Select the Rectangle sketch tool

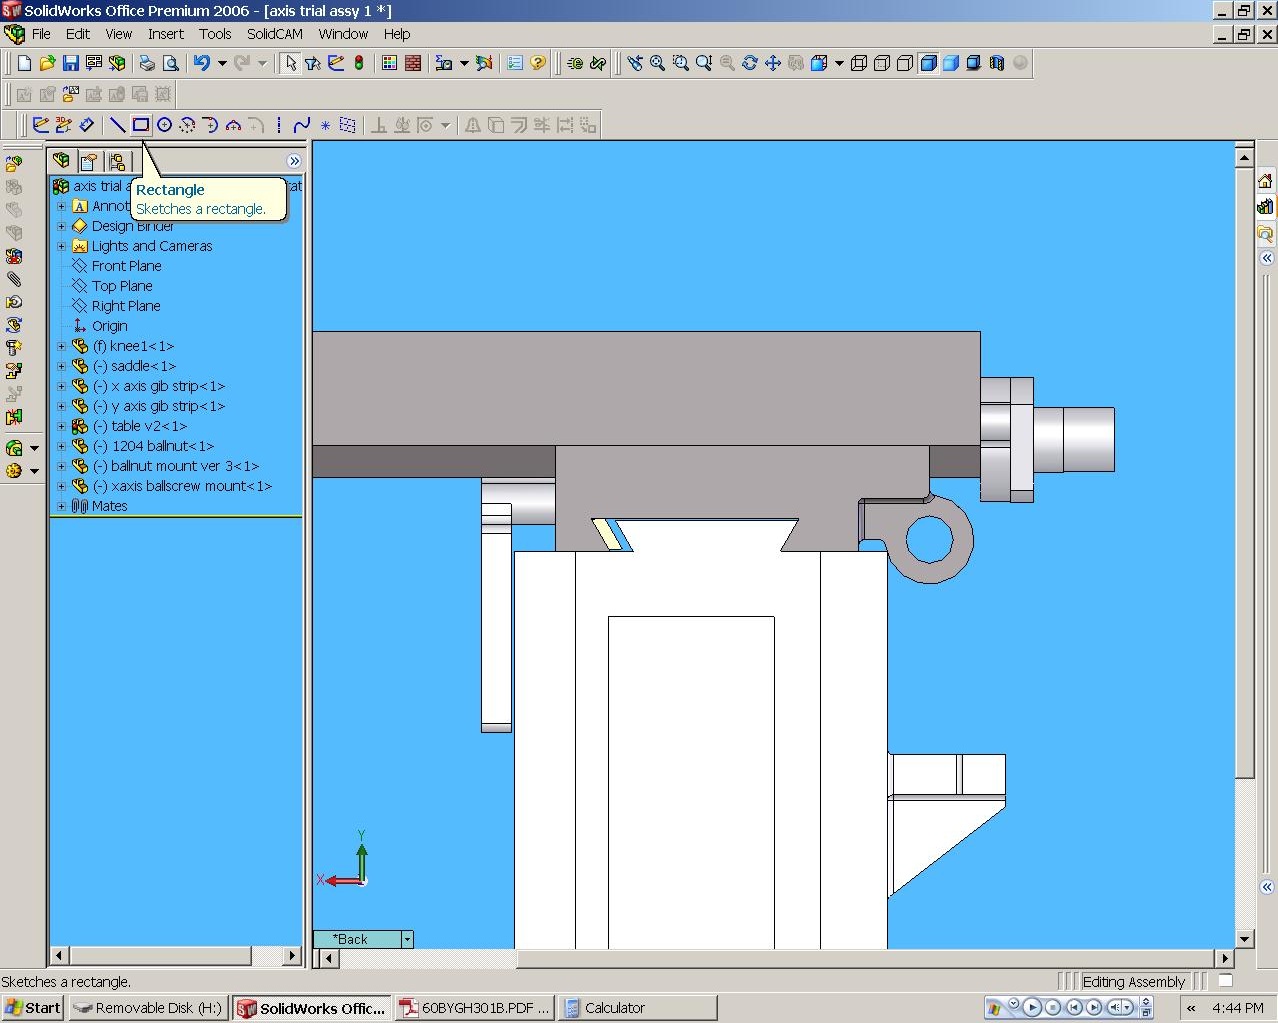coord(141,125)
